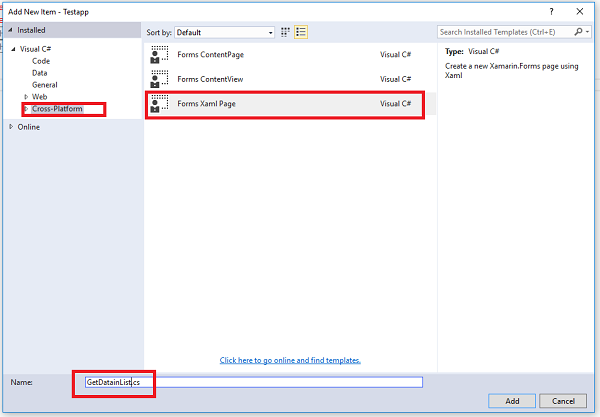Collapse the Installed section
Image resolution: width=600 pixels, height=417 pixels.
pyautogui.click(x=10, y=30)
